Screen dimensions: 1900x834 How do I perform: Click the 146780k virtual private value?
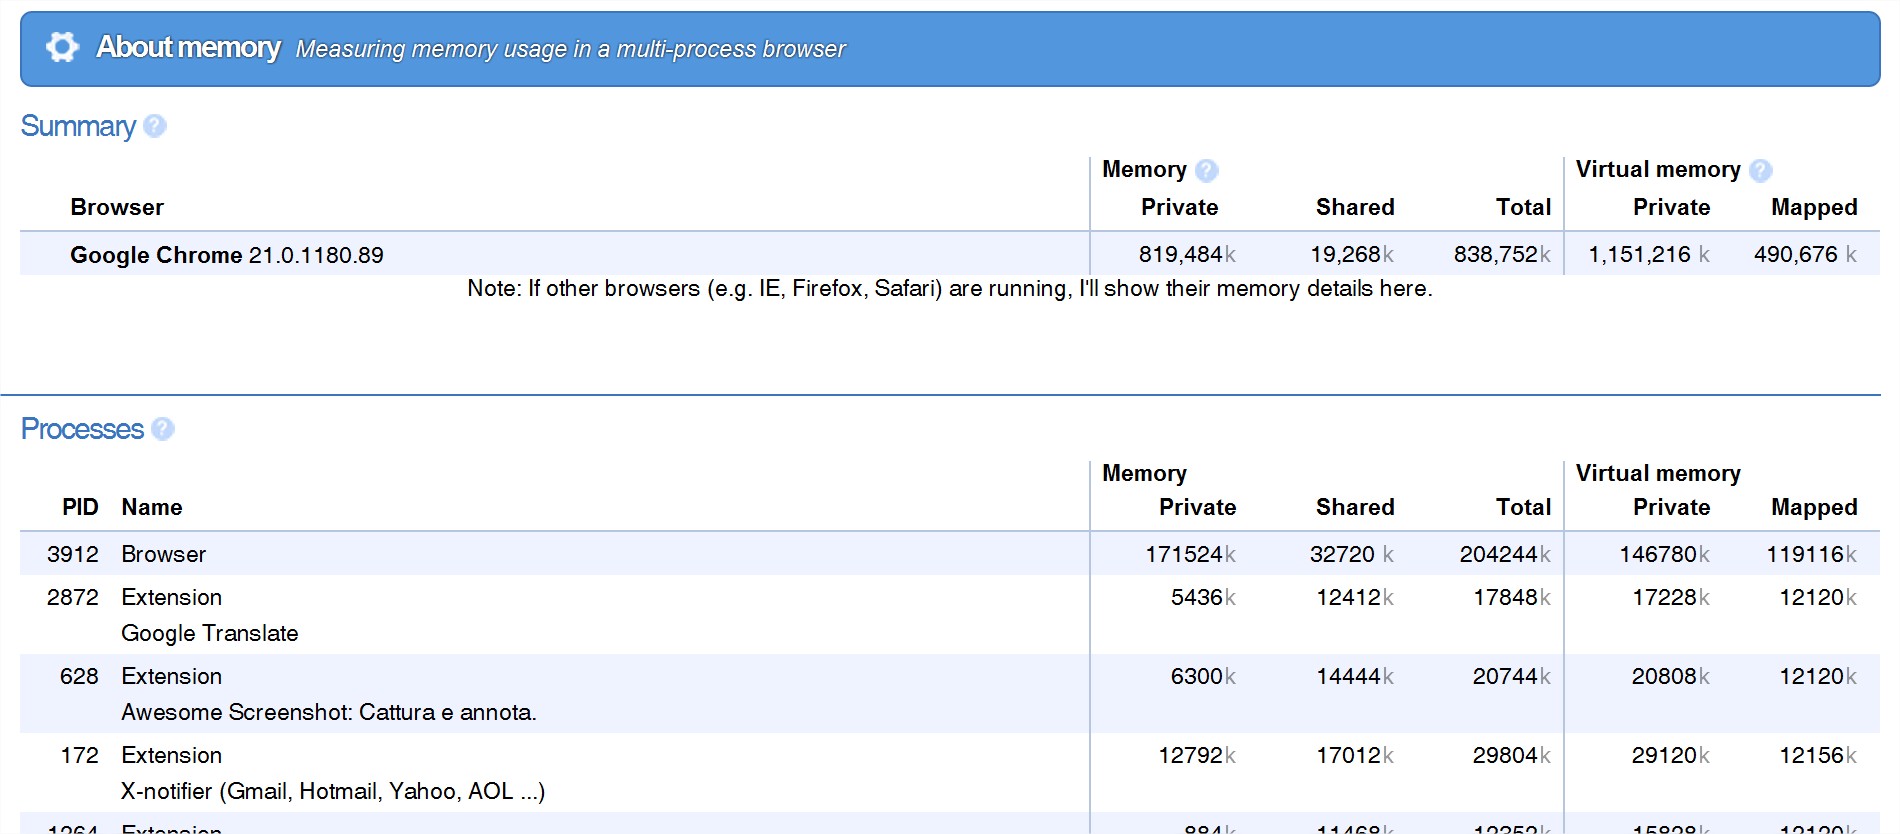pyautogui.click(x=1665, y=554)
